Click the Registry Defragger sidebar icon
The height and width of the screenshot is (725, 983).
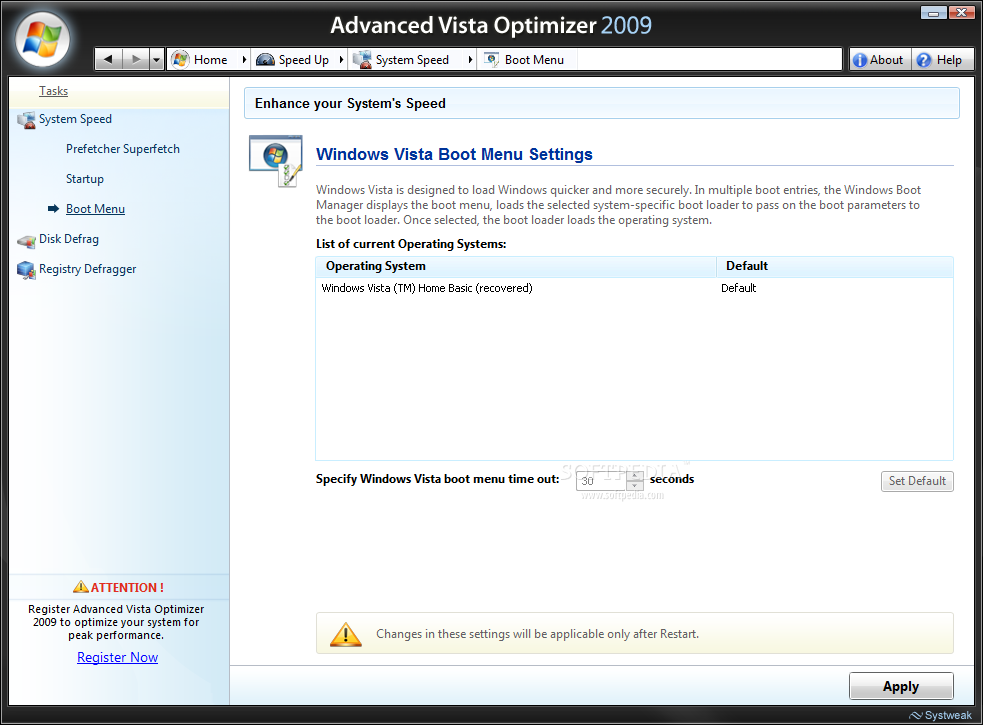pyautogui.click(x=26, y=270)
